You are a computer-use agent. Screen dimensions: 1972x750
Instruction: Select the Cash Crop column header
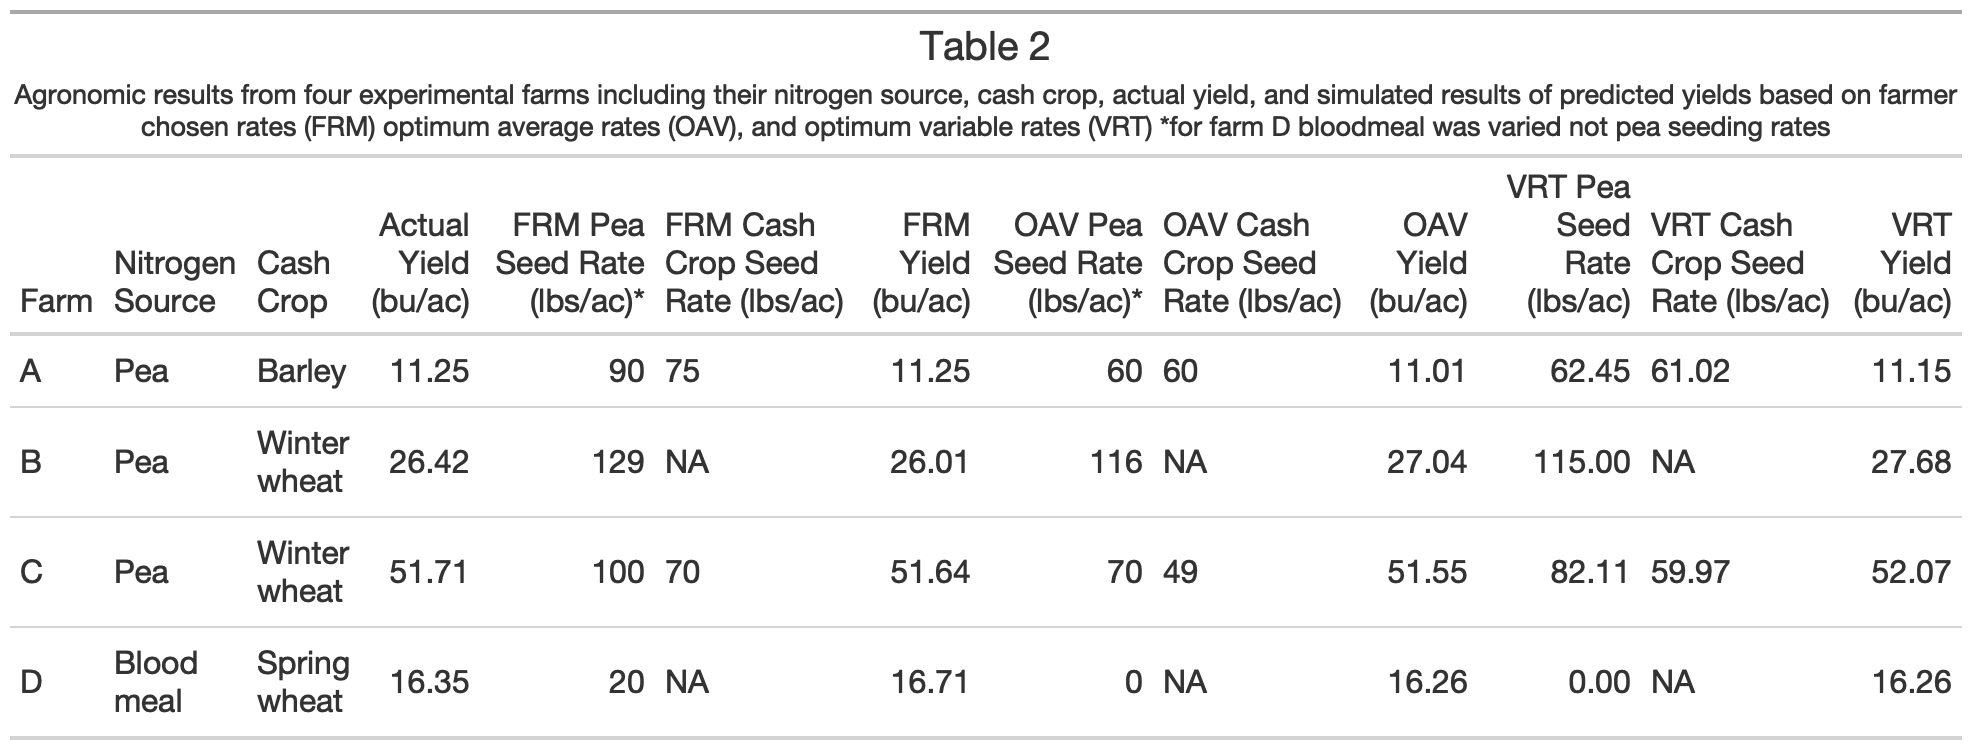coord(293,282)
